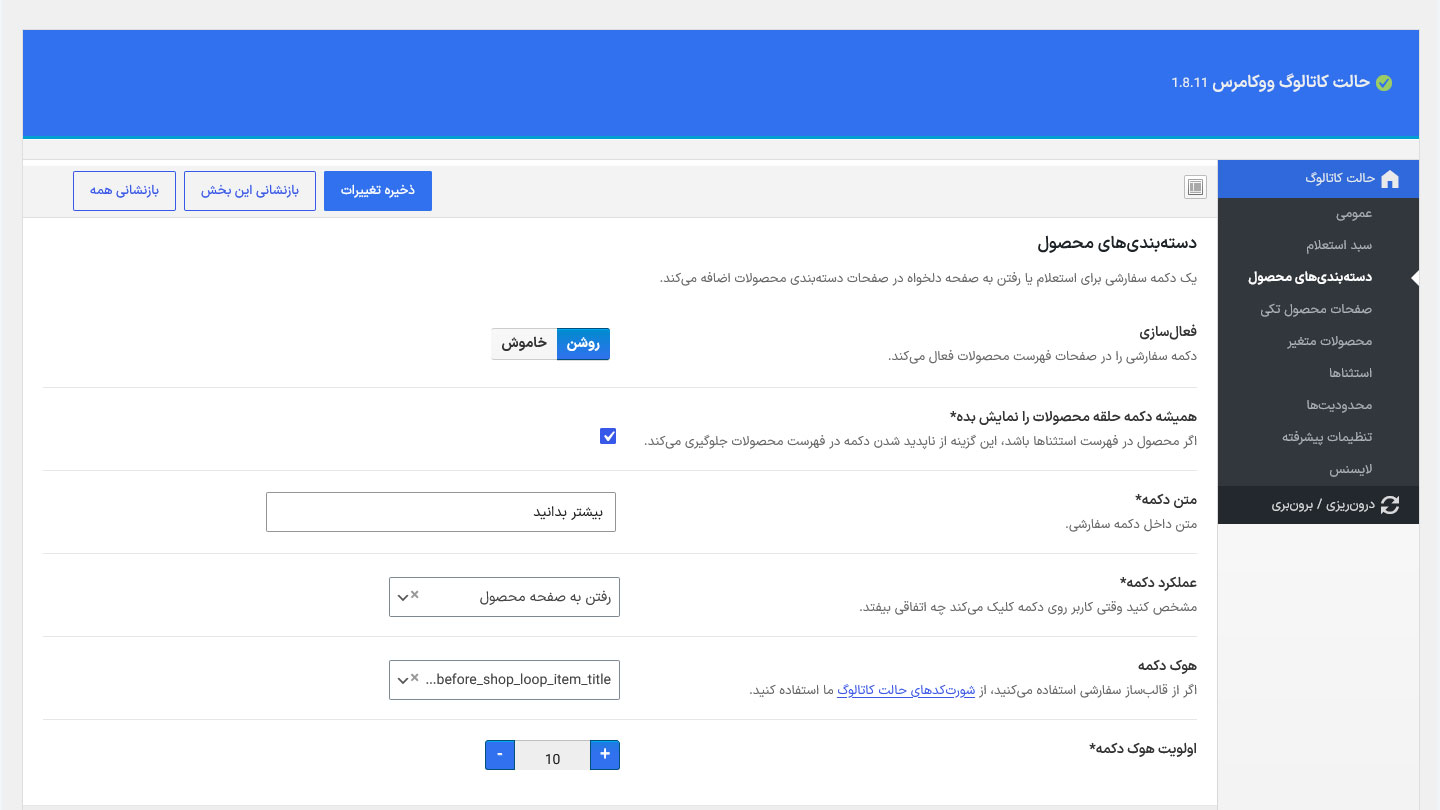Click the refresh icon beside درون‌ریزی / برون‌بری

(x=1389, y=505)
